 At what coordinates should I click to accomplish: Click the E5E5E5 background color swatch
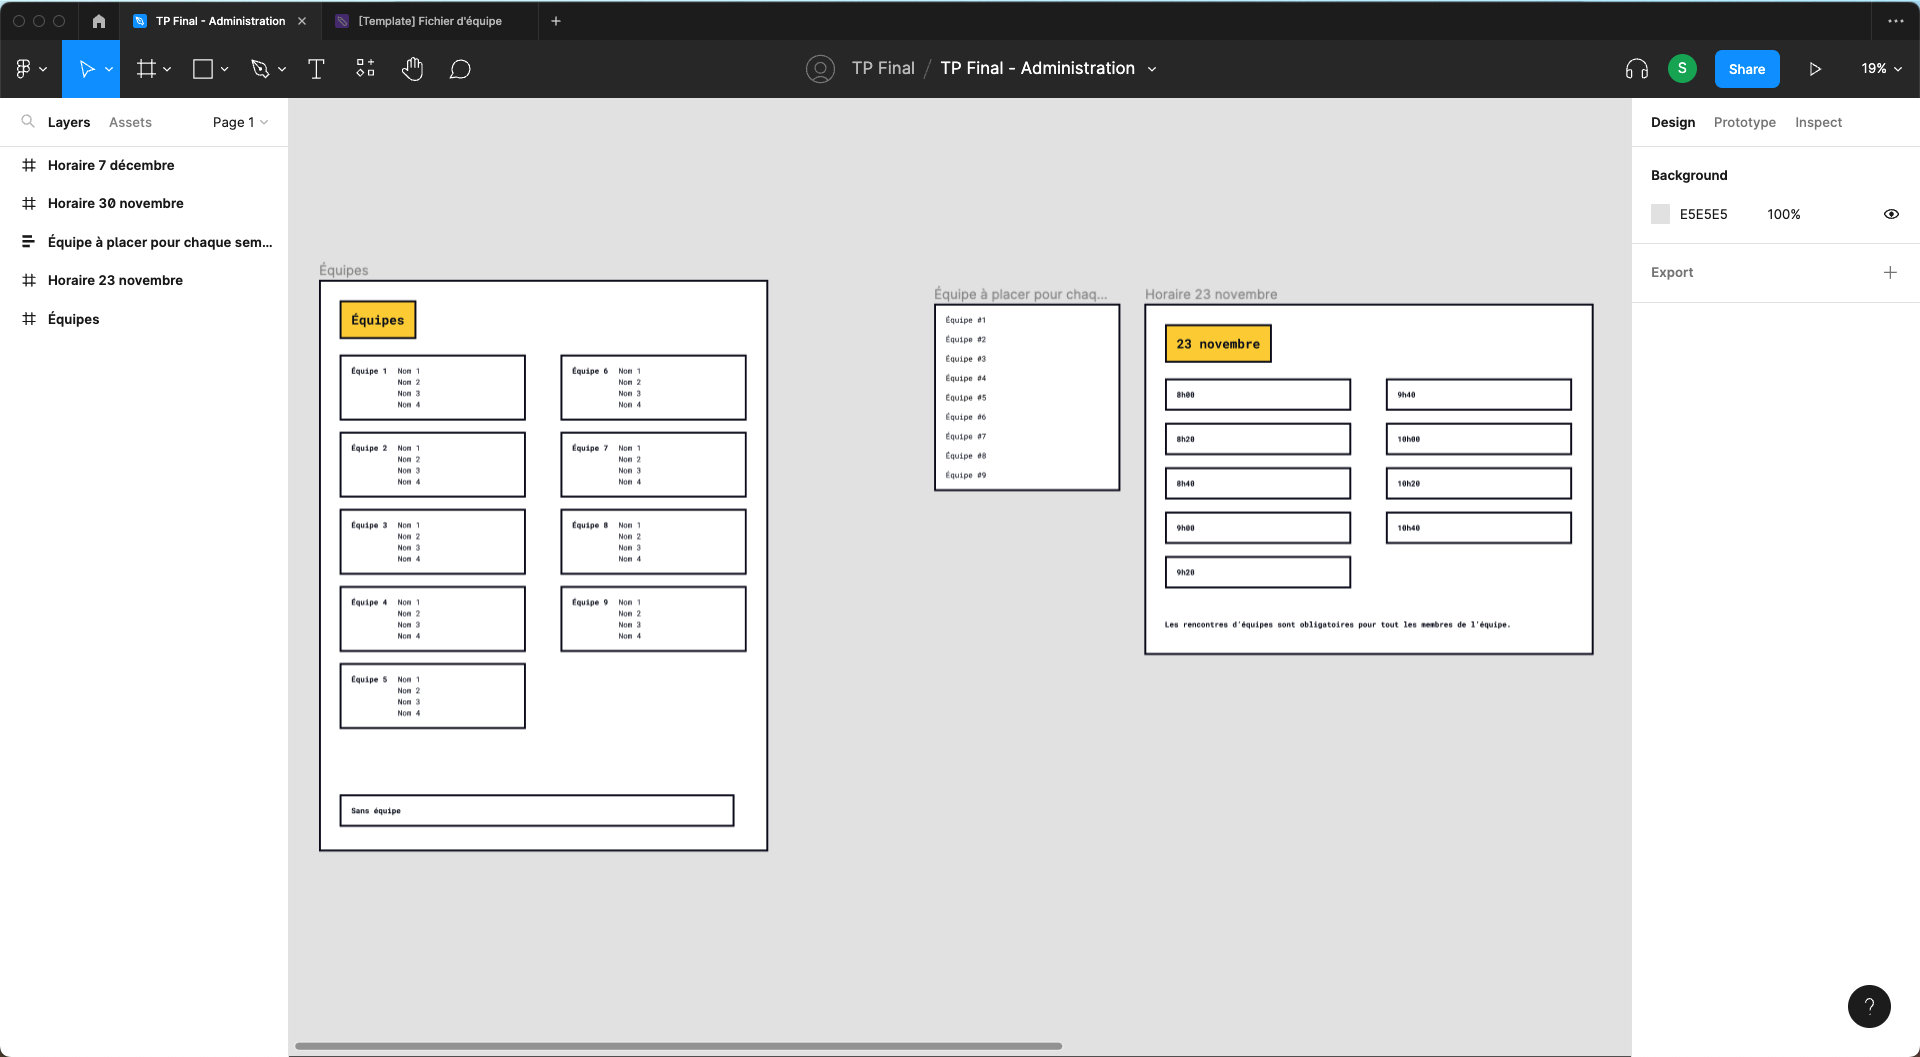[x=1660, y=214]
